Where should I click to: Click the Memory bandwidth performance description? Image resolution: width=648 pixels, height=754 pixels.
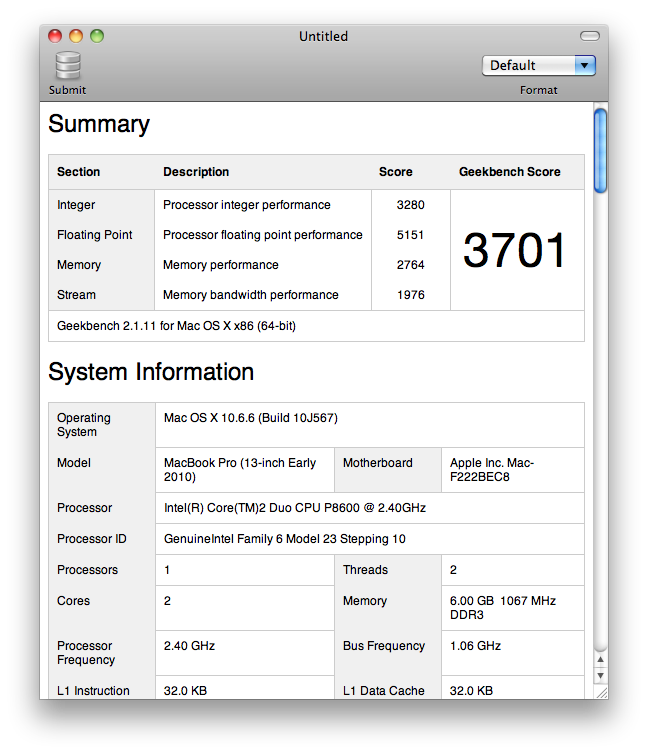click(250, 295)
